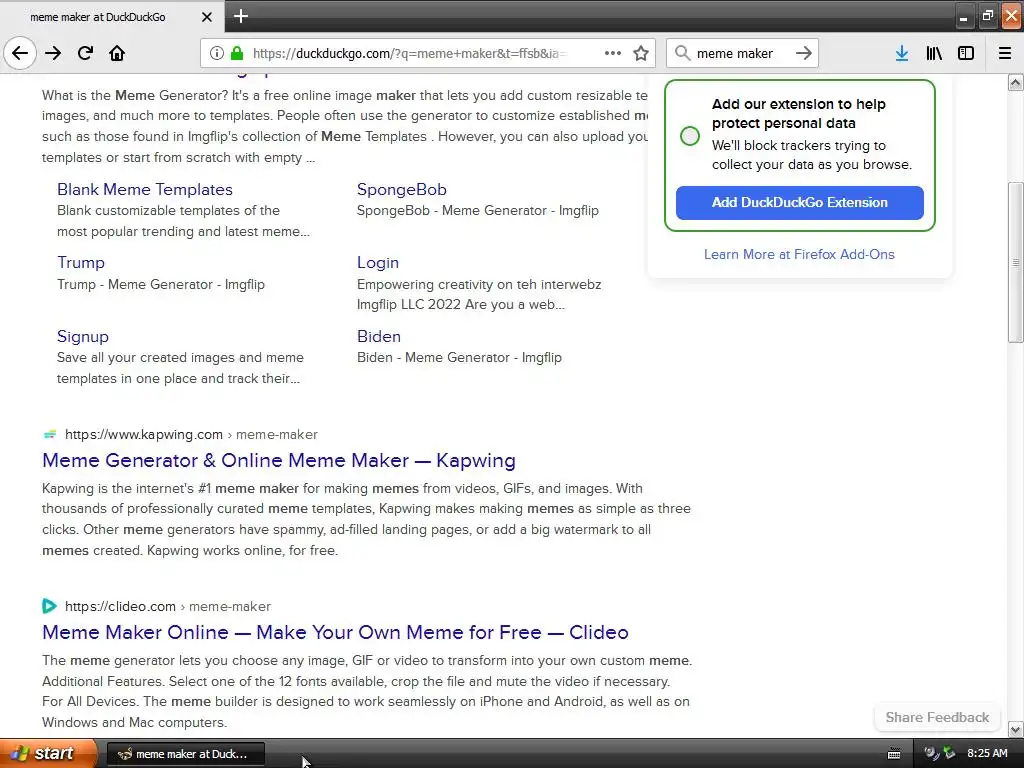
Task: Click text 'Kapwing works online, for free.'
Action: tap(242, 551)
